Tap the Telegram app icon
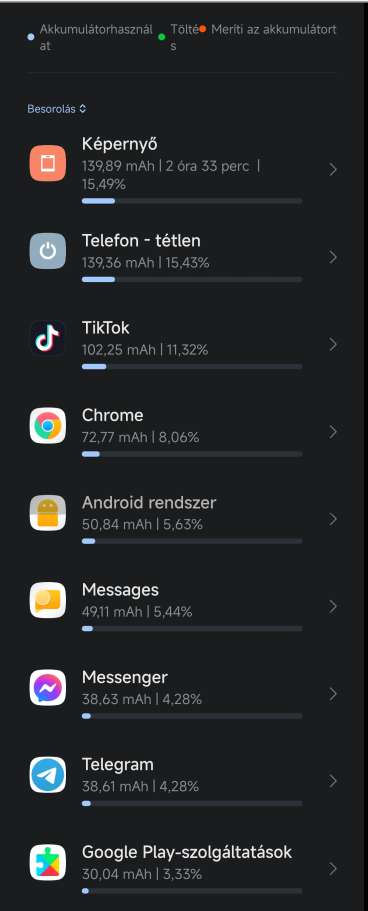This screenshot has width=368, height=911. [48, 775]
